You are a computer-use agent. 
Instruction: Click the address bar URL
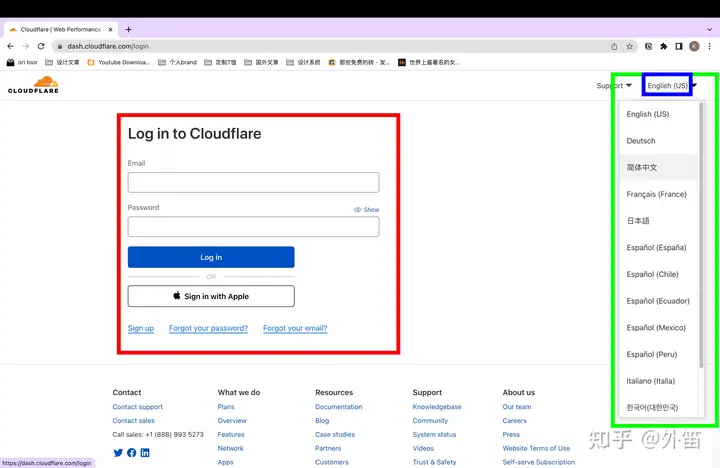tap(108, 46)
